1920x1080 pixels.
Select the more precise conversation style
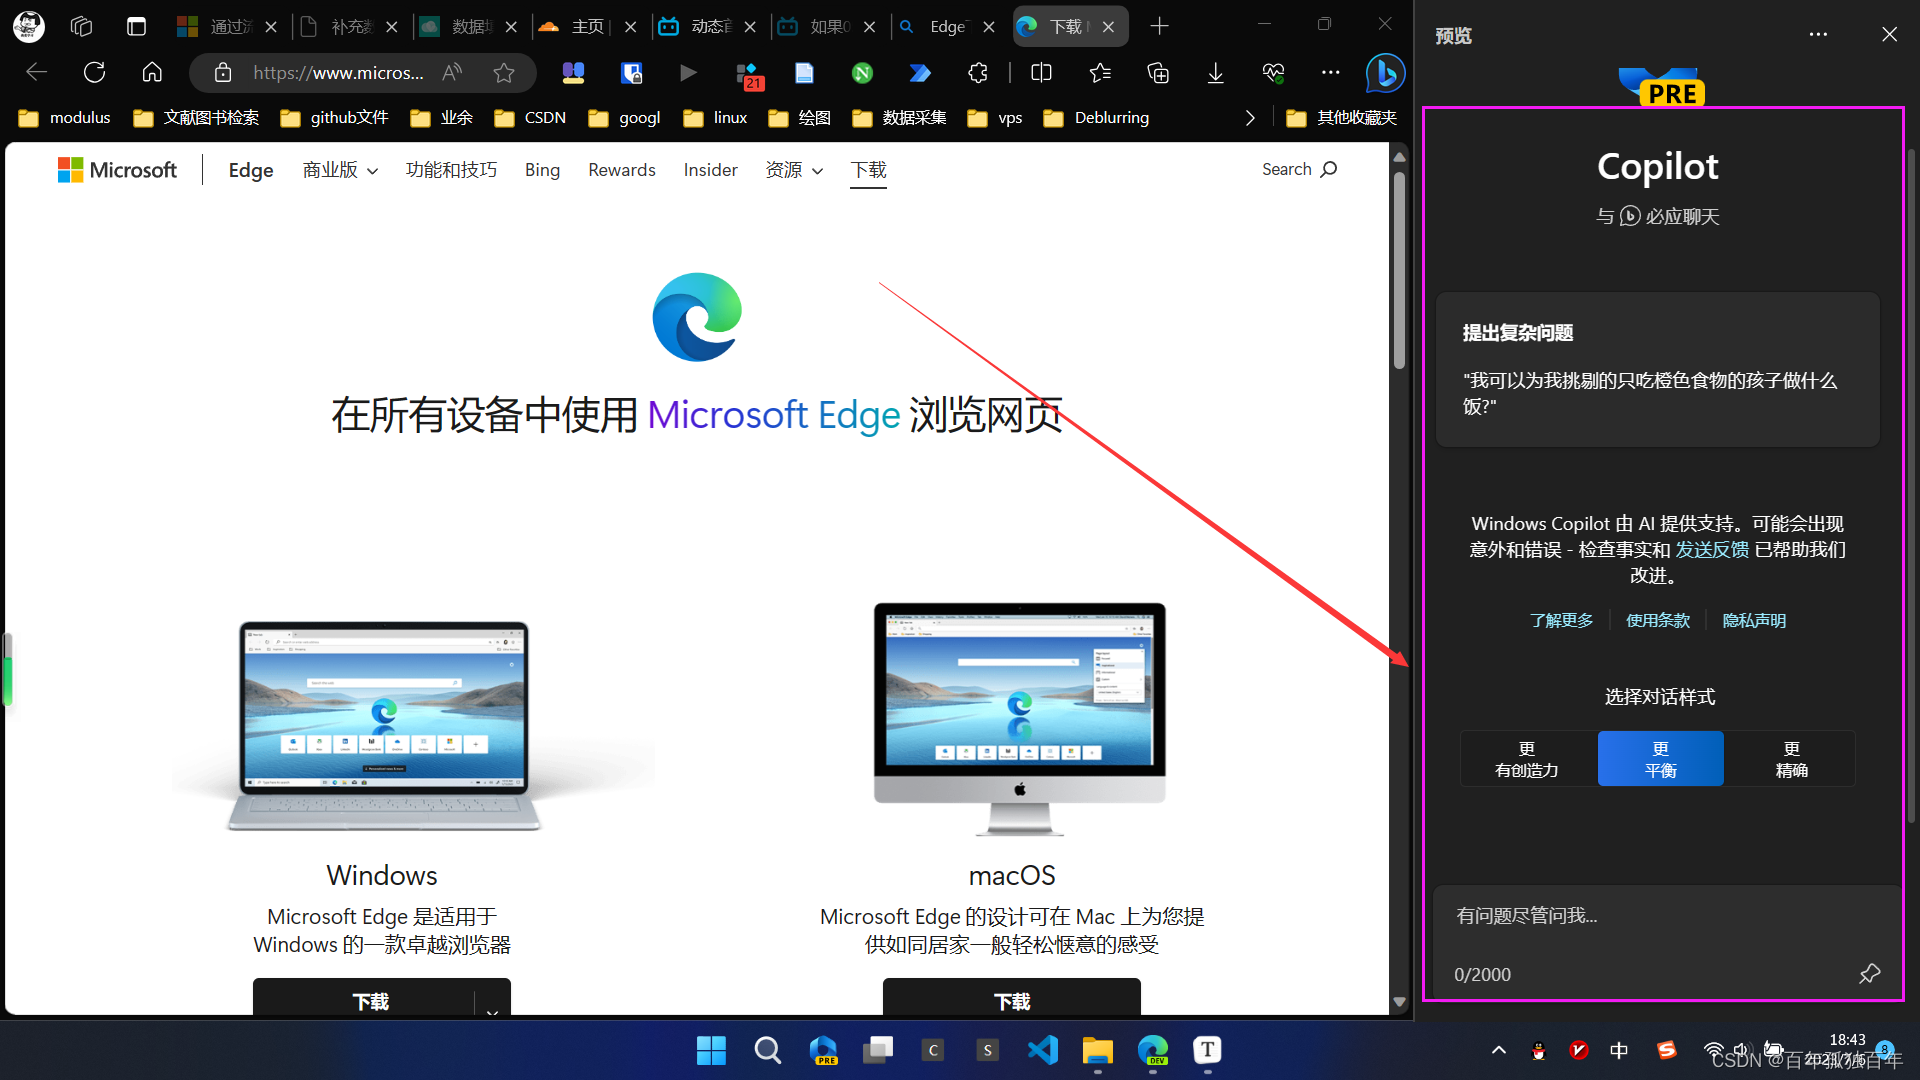coord(1790,759)
